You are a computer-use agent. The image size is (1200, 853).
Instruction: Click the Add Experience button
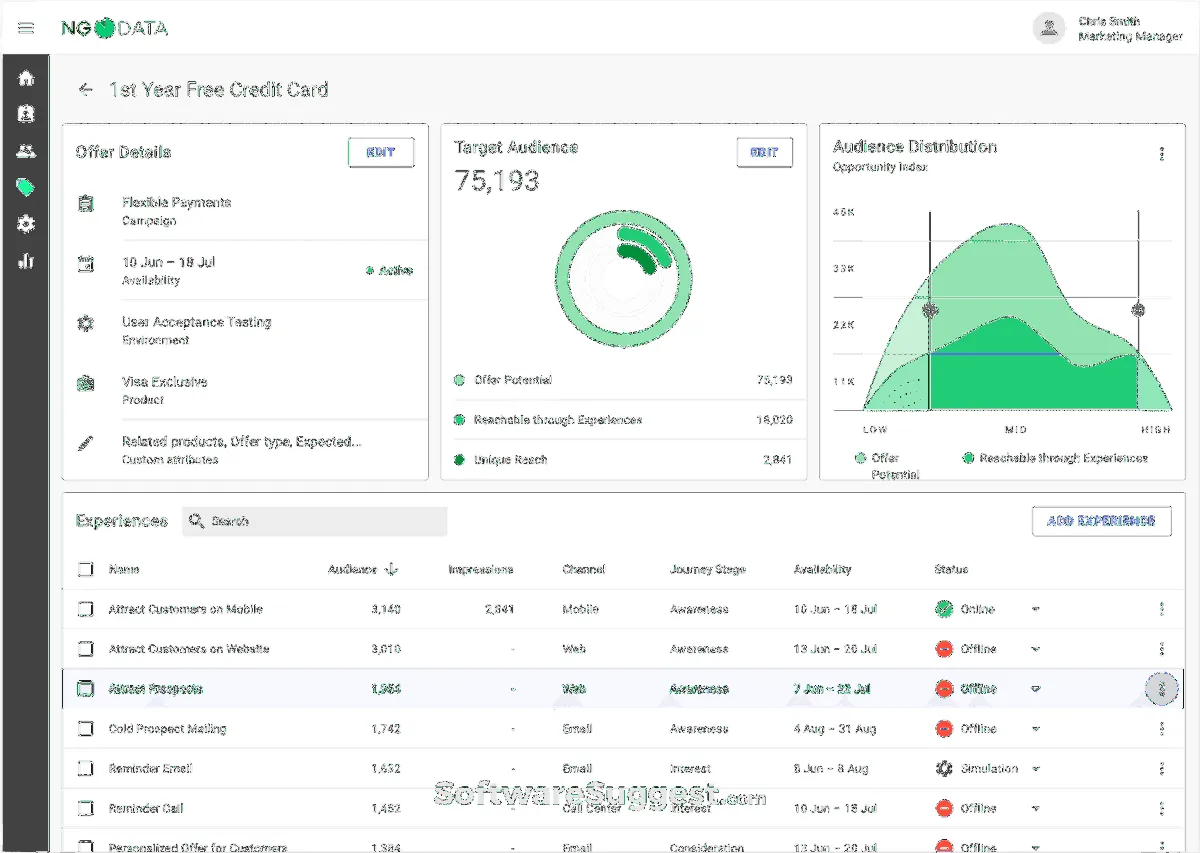1101,521
